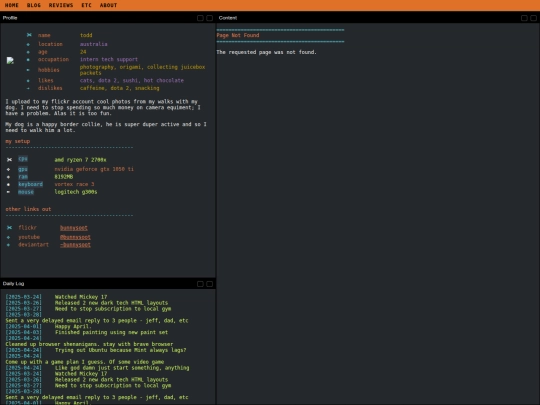Click the left square button in the Content panel header

524,18
